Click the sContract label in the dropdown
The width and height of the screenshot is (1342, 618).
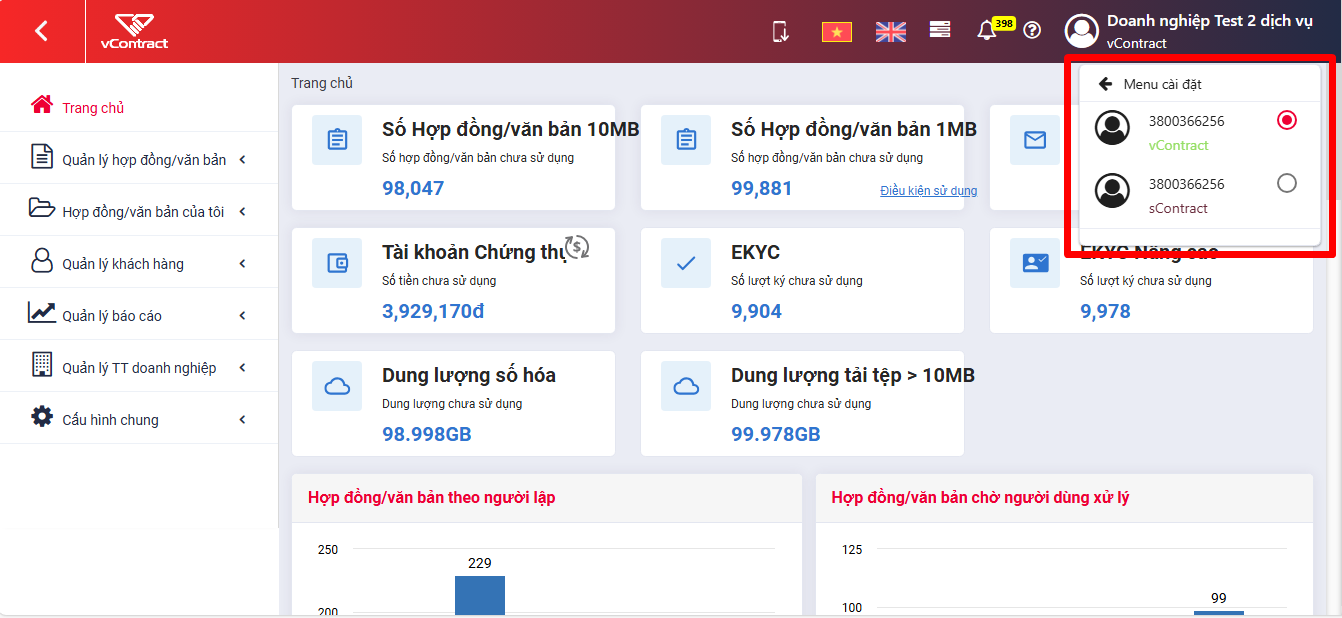click(x=1178, y=208)
